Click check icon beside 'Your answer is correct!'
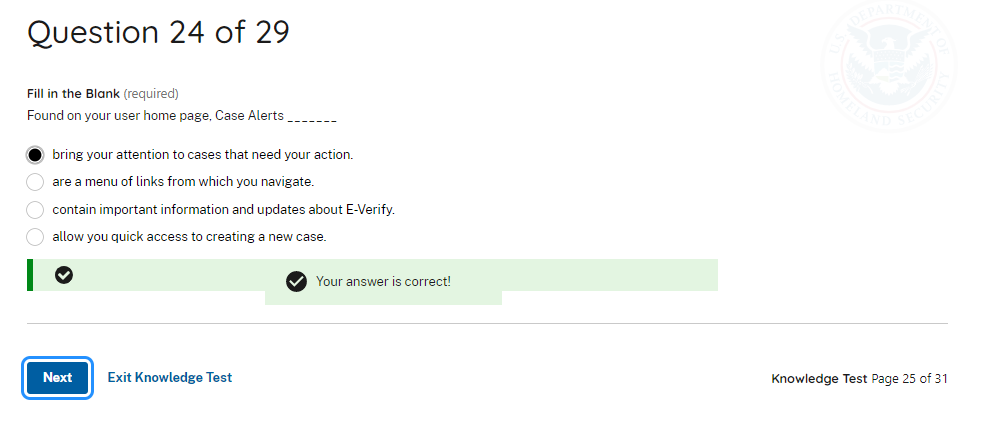999x436 pixels. point(296,281)
